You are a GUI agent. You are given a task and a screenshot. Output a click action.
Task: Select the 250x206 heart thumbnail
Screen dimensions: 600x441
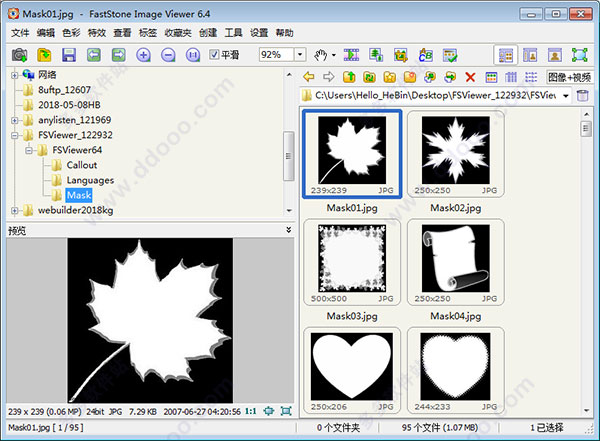352,370
